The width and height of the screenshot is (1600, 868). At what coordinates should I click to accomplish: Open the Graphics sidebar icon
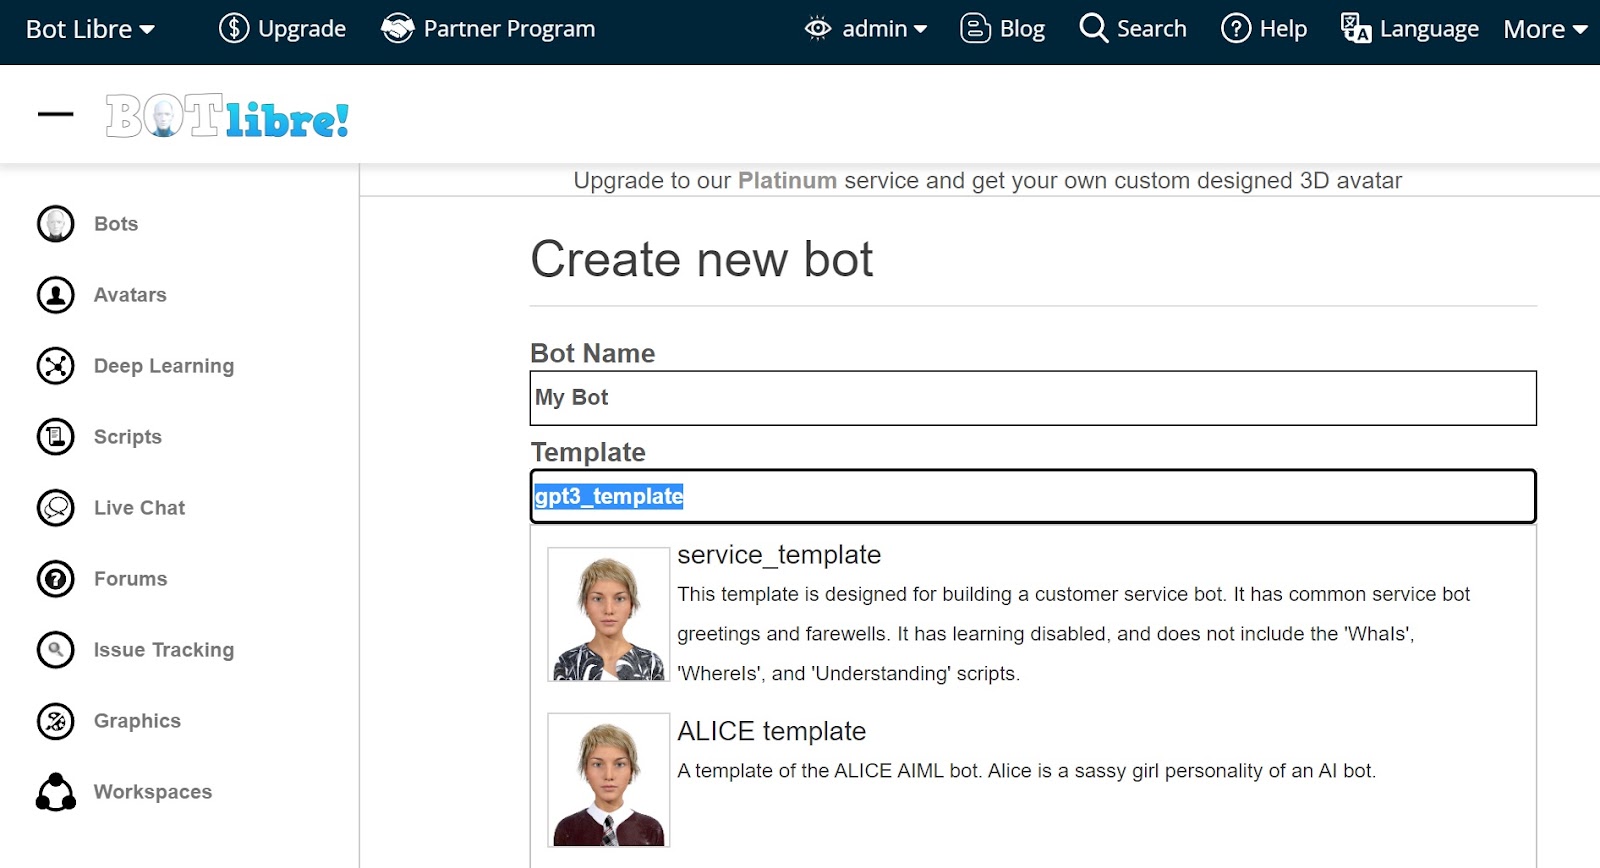(56, 721)
